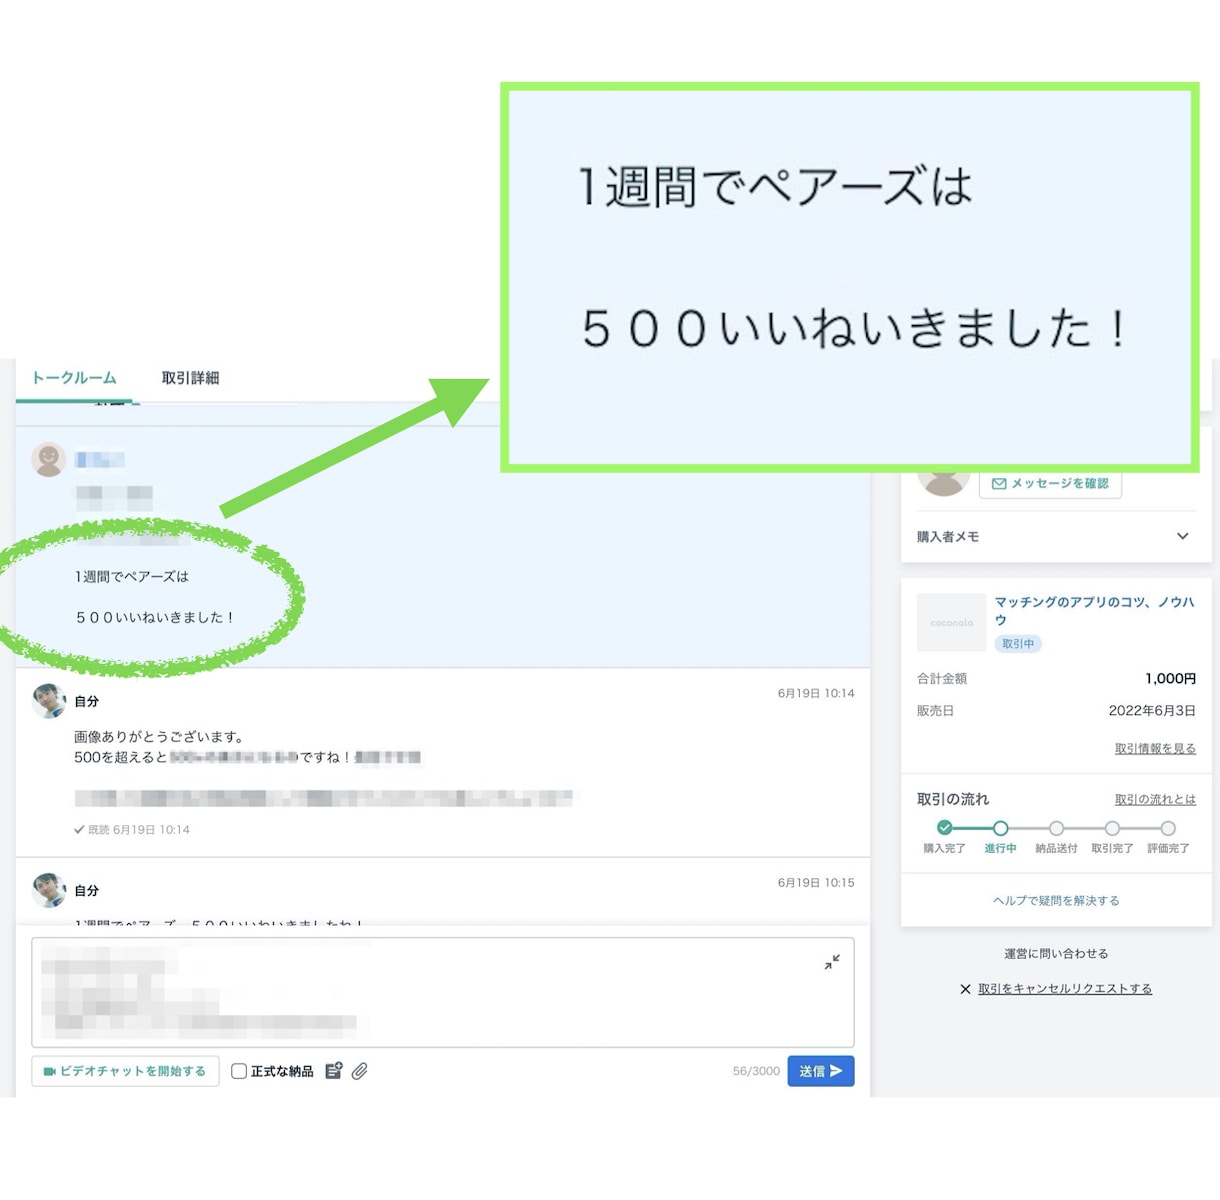Click the 1,000円 total amount
The height and width of the screenshot is (1200, 1220).
pyautogui.click(x=1170, y=679)
